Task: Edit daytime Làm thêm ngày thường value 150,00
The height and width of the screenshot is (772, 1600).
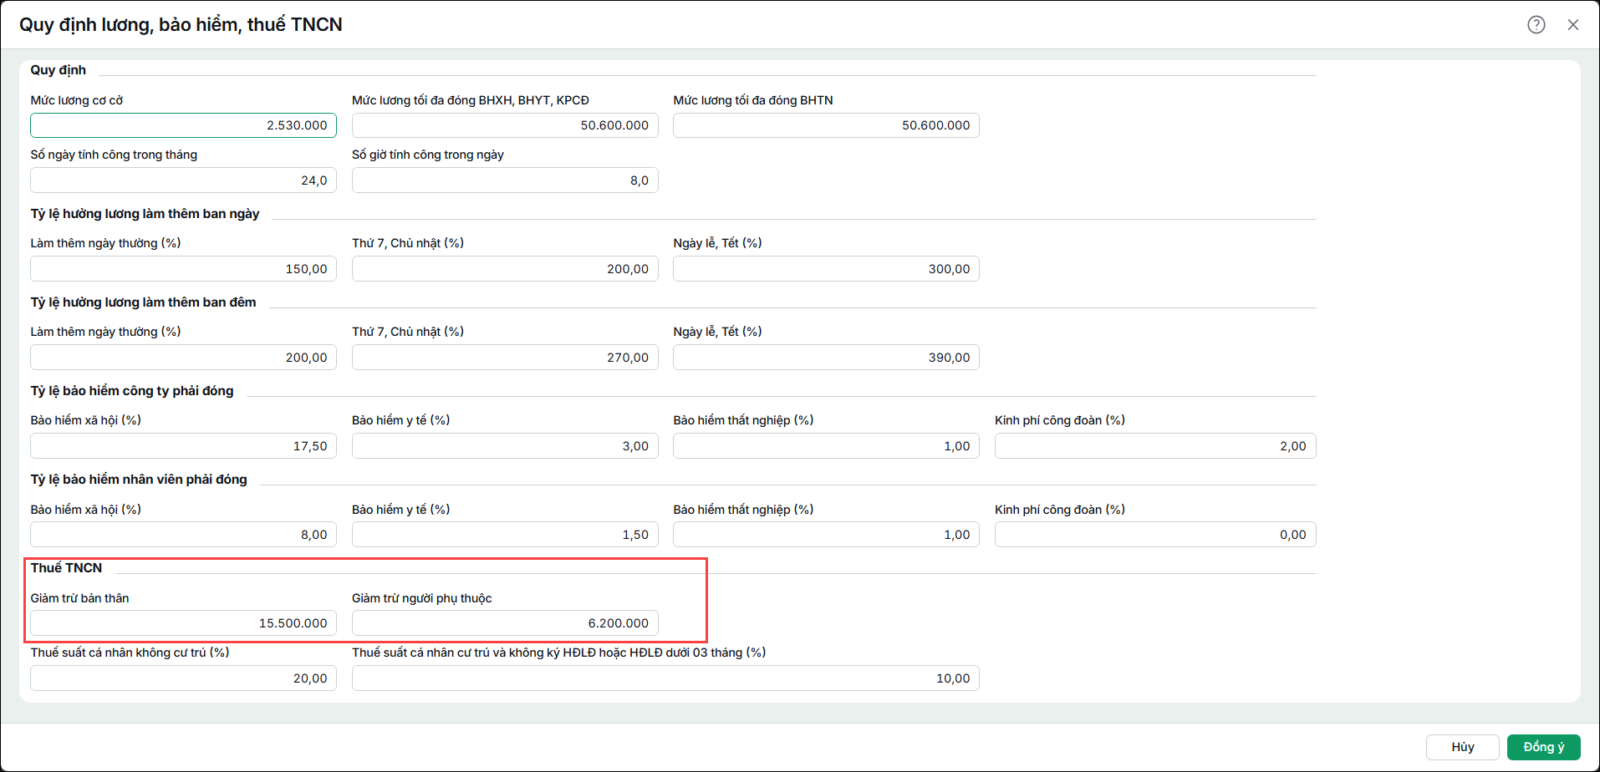Action: point(183,269)
